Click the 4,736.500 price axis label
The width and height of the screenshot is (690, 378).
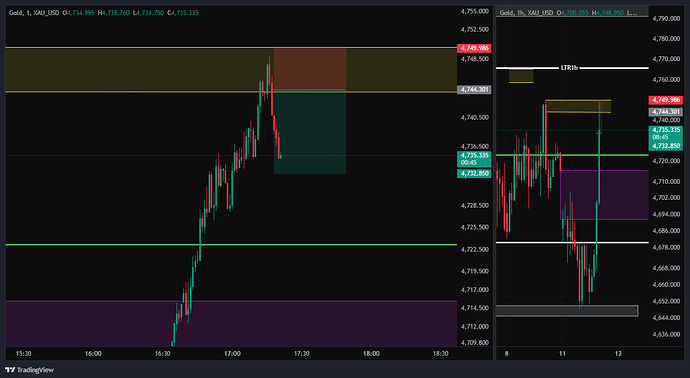point(475,147)
